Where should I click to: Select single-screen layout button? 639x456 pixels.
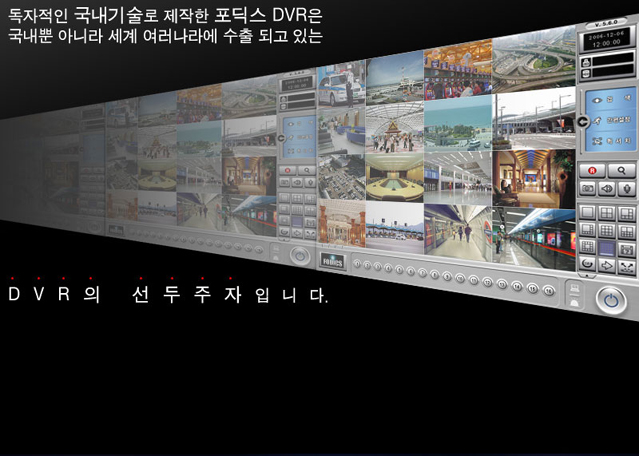pyautogui.click(x=587, y=213)
